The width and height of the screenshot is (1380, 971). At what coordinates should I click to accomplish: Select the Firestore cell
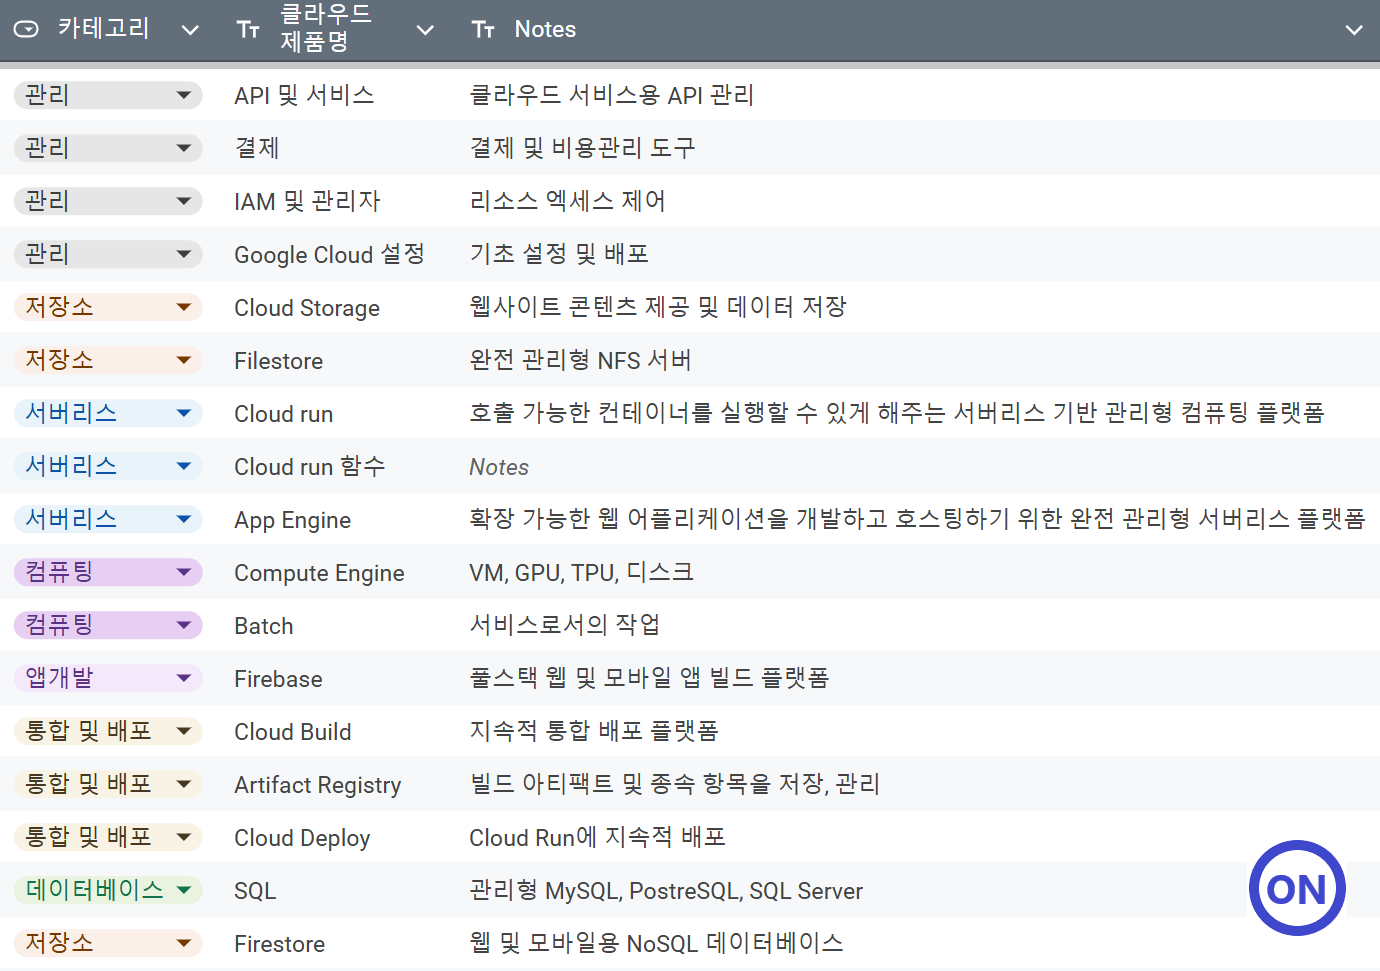click(x=279, y=944)
